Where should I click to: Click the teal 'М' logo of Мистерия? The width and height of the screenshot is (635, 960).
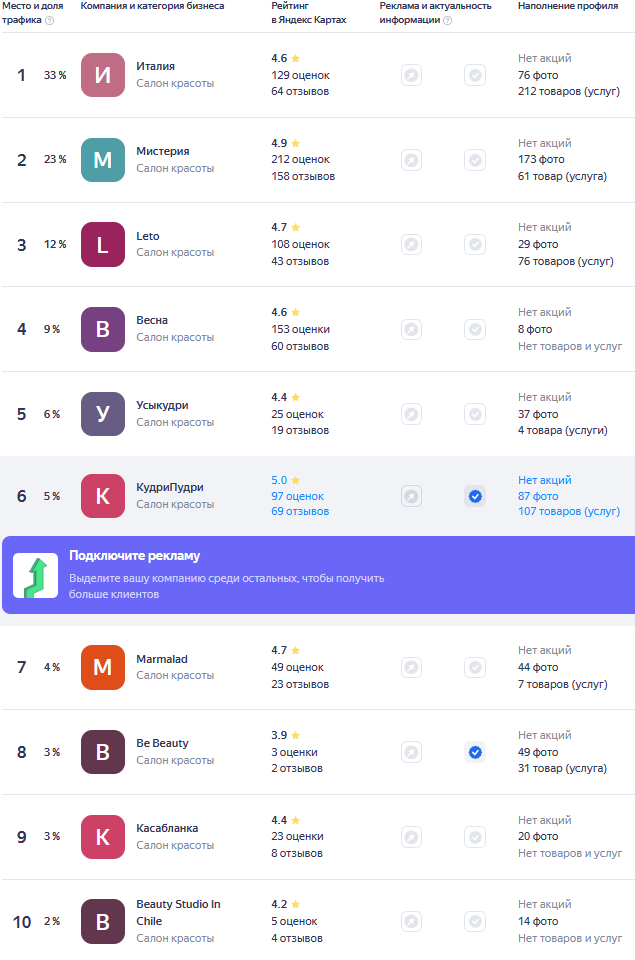(x=103, y=160)
